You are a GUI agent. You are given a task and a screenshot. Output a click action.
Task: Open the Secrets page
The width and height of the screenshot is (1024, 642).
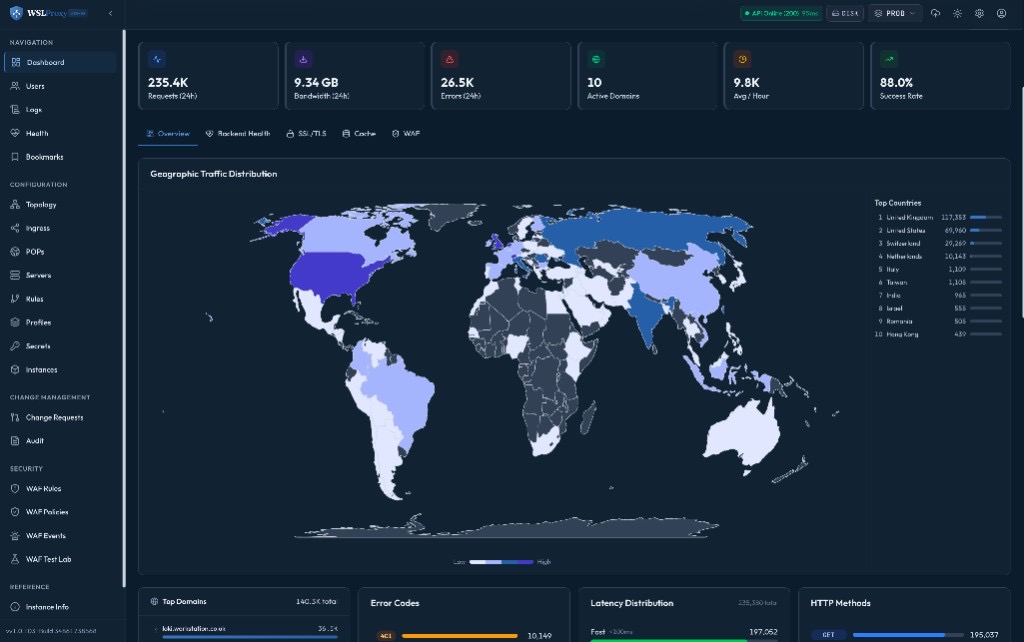click(60, 345)
